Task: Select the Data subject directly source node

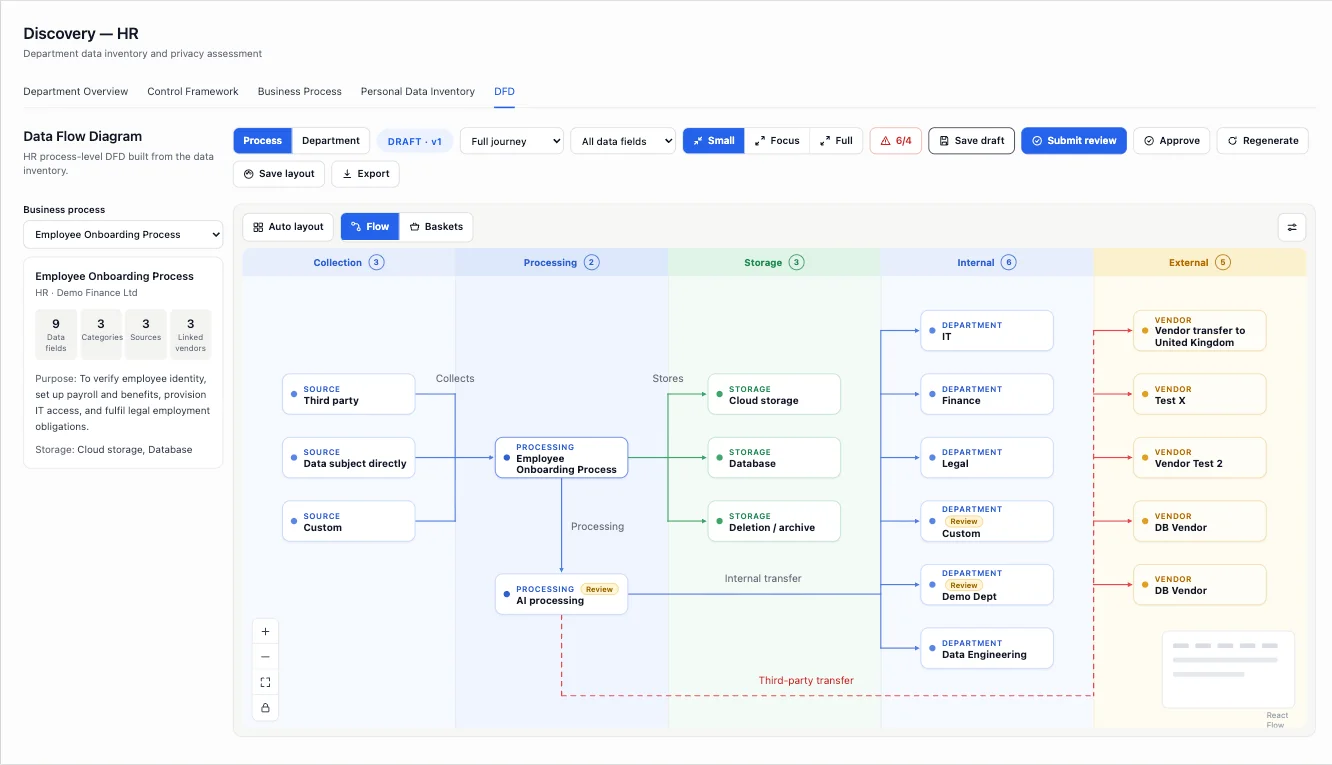Action: coord(348,458)
